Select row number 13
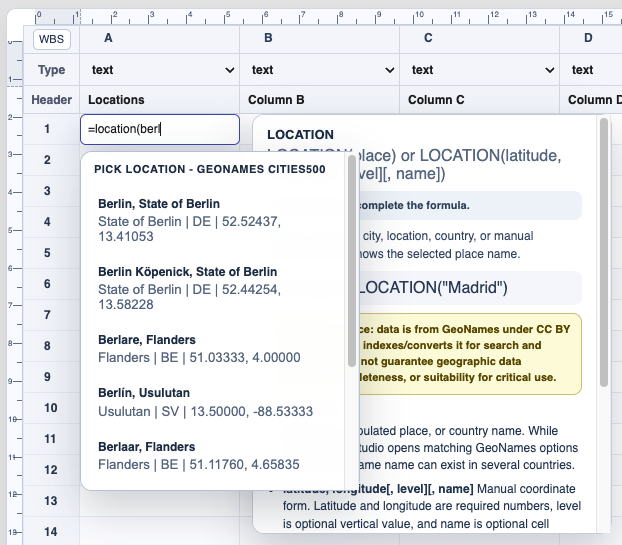This screenshot has width=622, height=545. point(51,501)
